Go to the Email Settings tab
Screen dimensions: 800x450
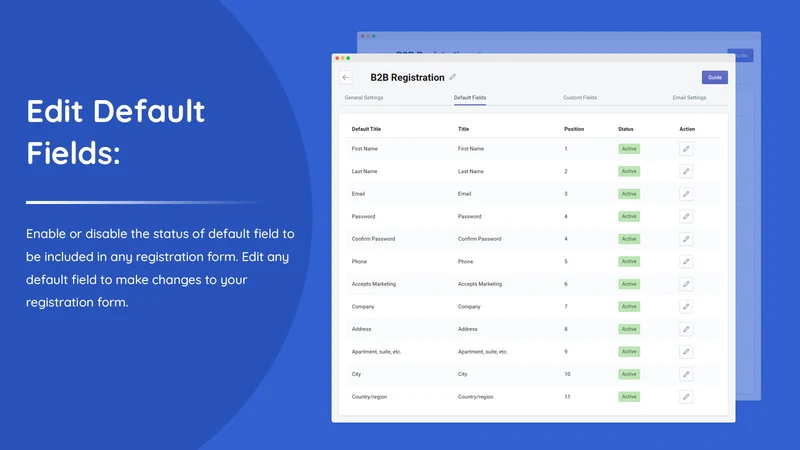[x=689, y=97]
